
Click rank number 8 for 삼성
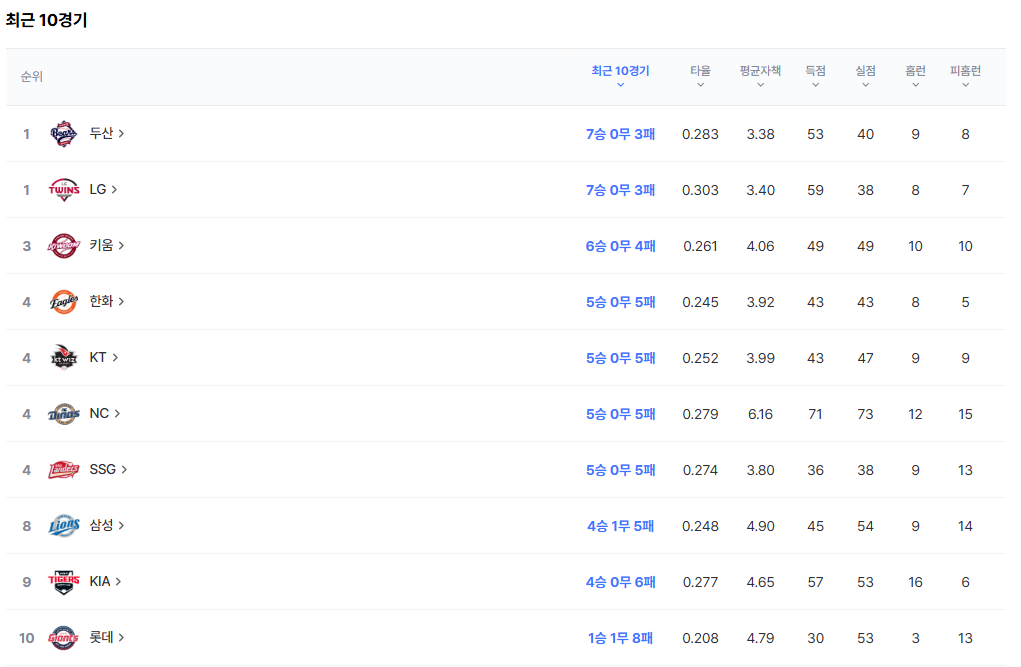click(x=26, y=526)
